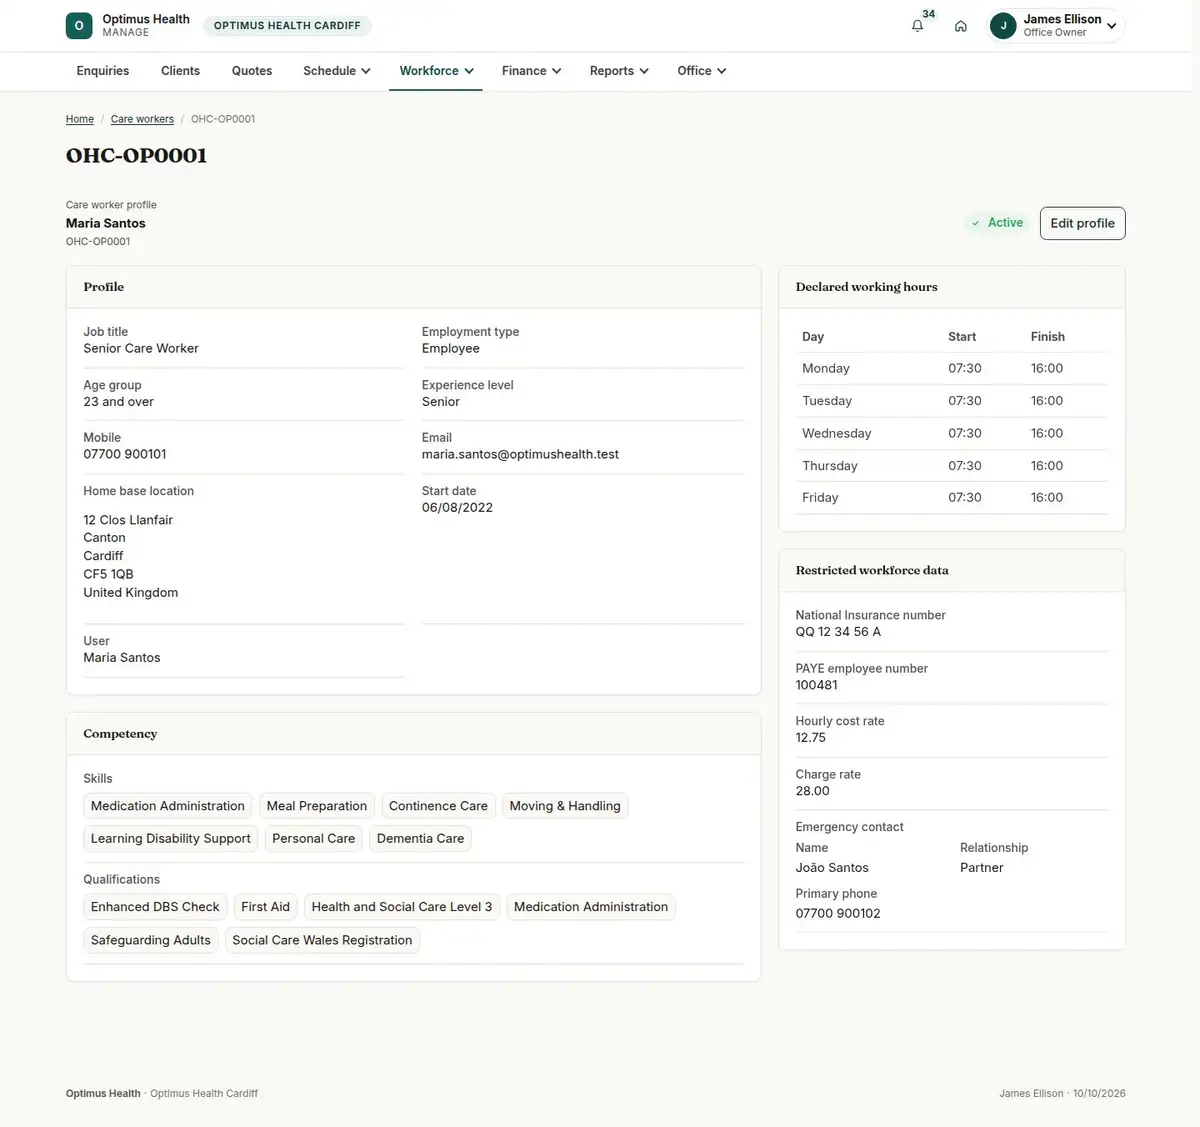Click the Edit profile button
This screenshot has height=1127, width=1200.
point(1082,223)
